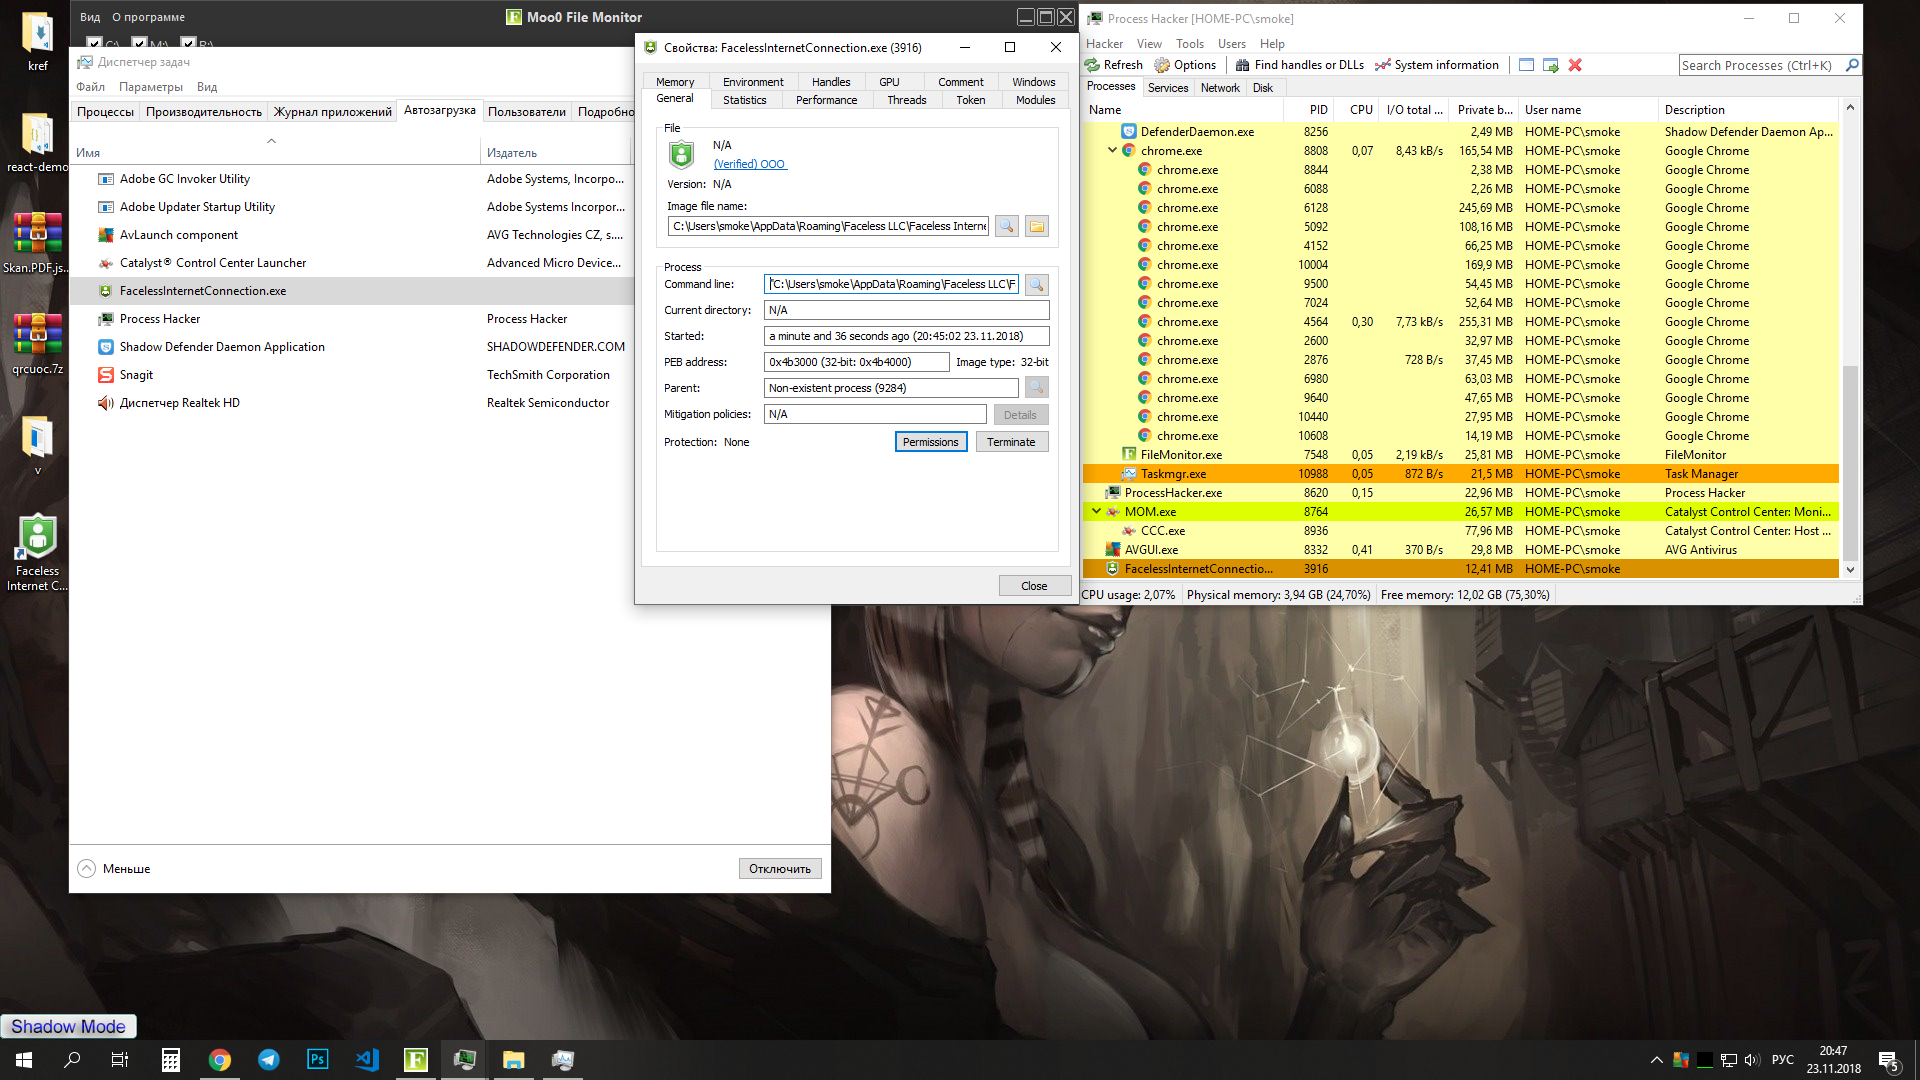Inspect image file with magnifier icon
This screenshot has height=1080, width=1920.
(x=1007, y=226)
